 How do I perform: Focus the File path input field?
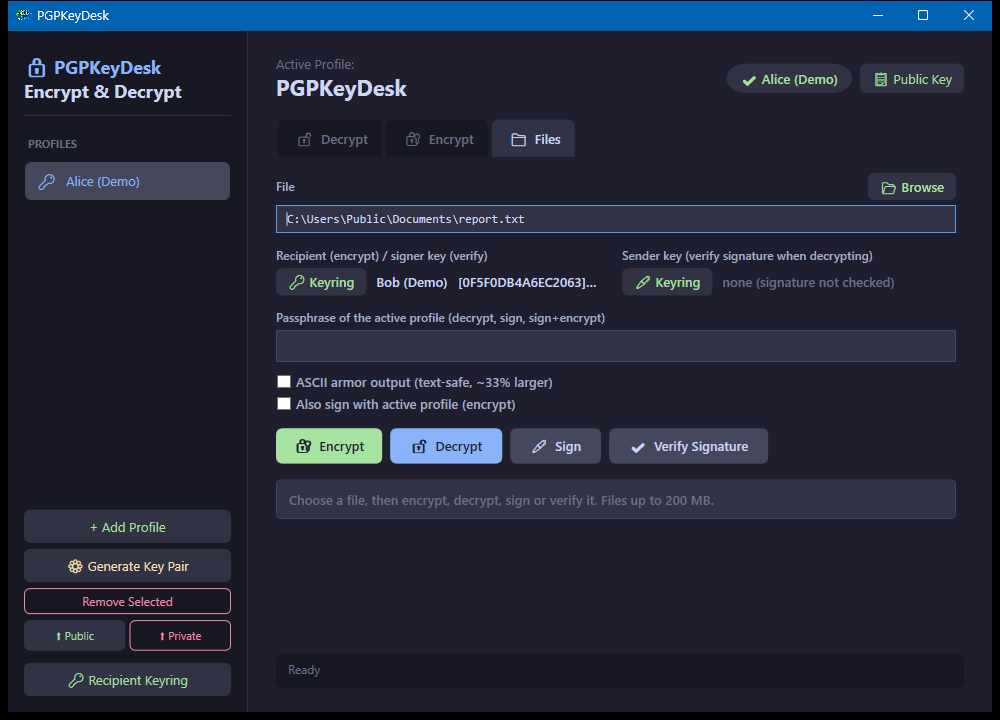pos(616,219)
